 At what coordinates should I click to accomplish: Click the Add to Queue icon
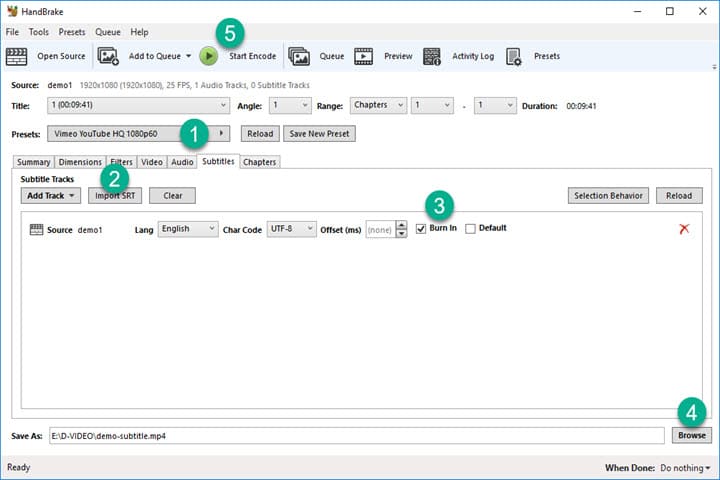108,56
